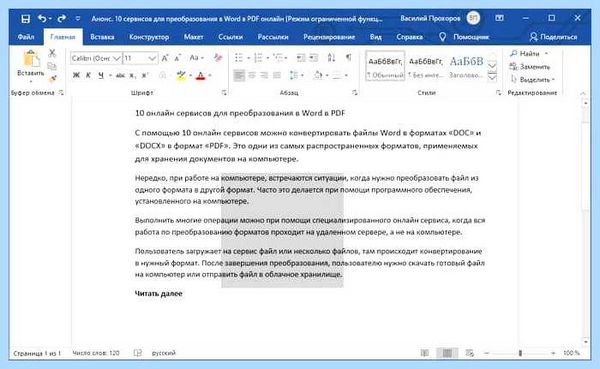Click the Increase Indent icon
This screenshot has height=369, width=600.
(x=313, y=58)
